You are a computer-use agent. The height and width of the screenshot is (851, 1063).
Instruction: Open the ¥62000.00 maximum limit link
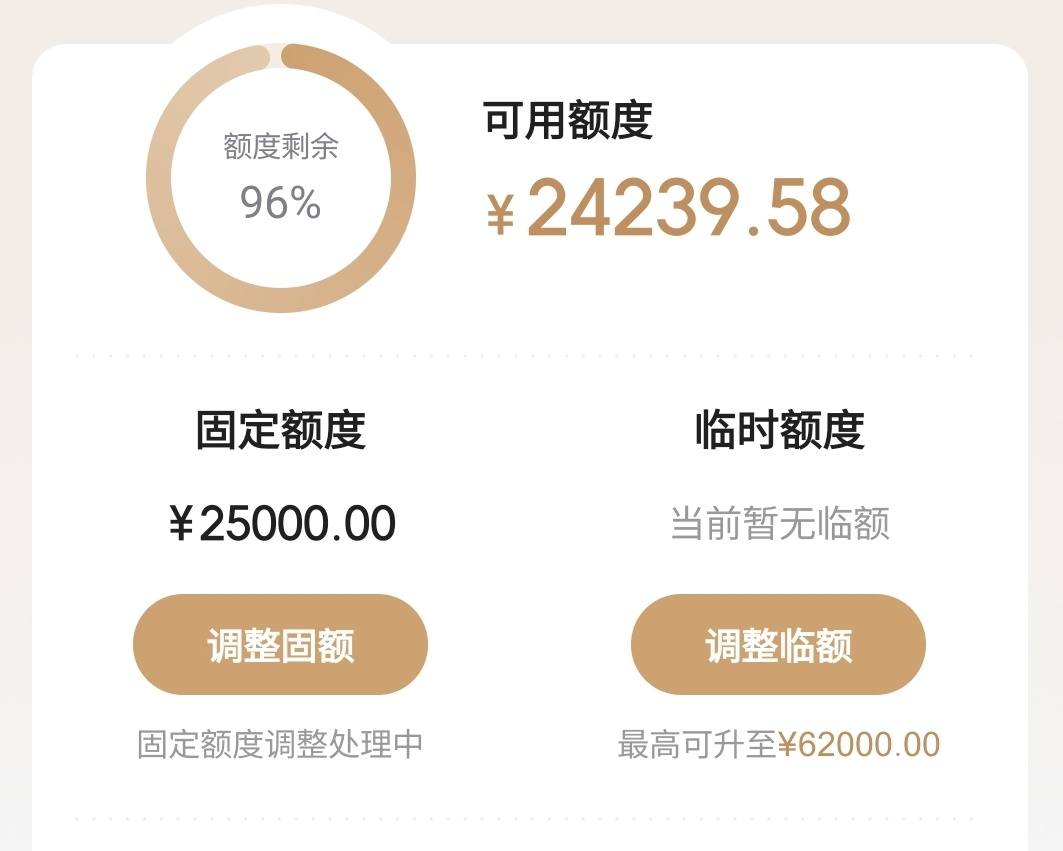(x=859, y=745)
